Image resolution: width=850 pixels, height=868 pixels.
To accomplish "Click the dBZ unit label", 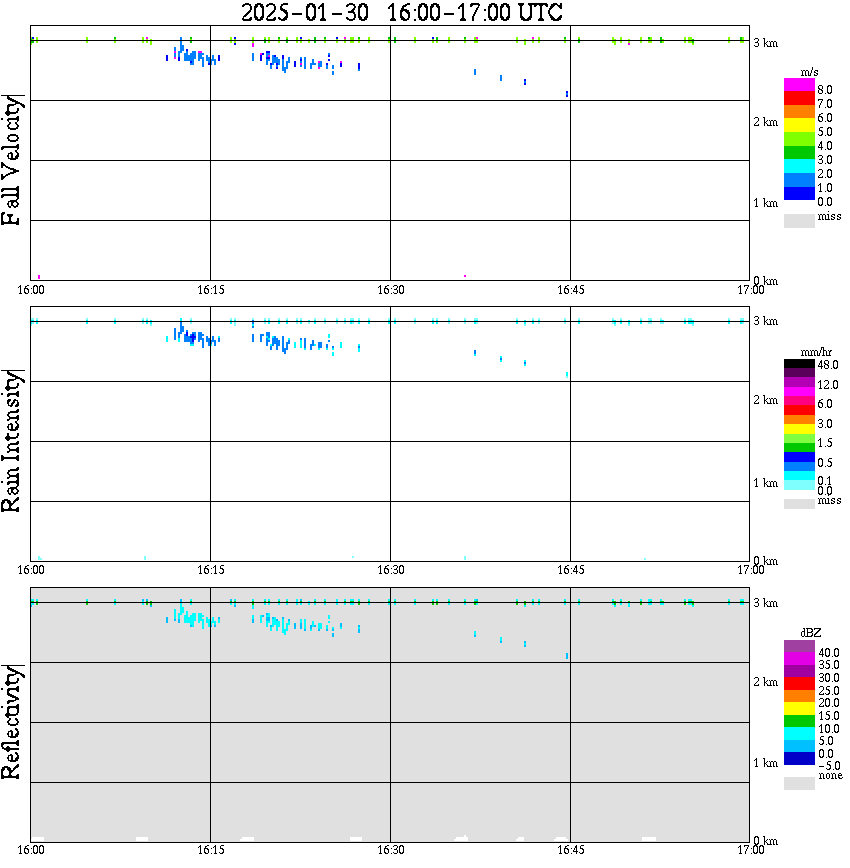I will pyautogui.click(x=811, y=633).
